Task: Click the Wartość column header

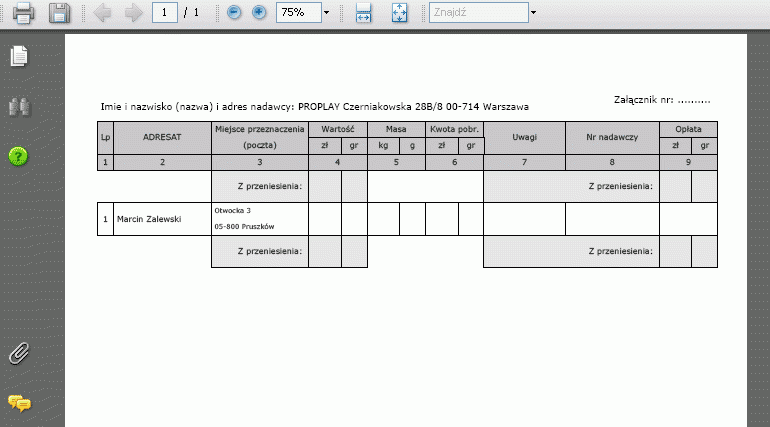Action: coord(338,130)
